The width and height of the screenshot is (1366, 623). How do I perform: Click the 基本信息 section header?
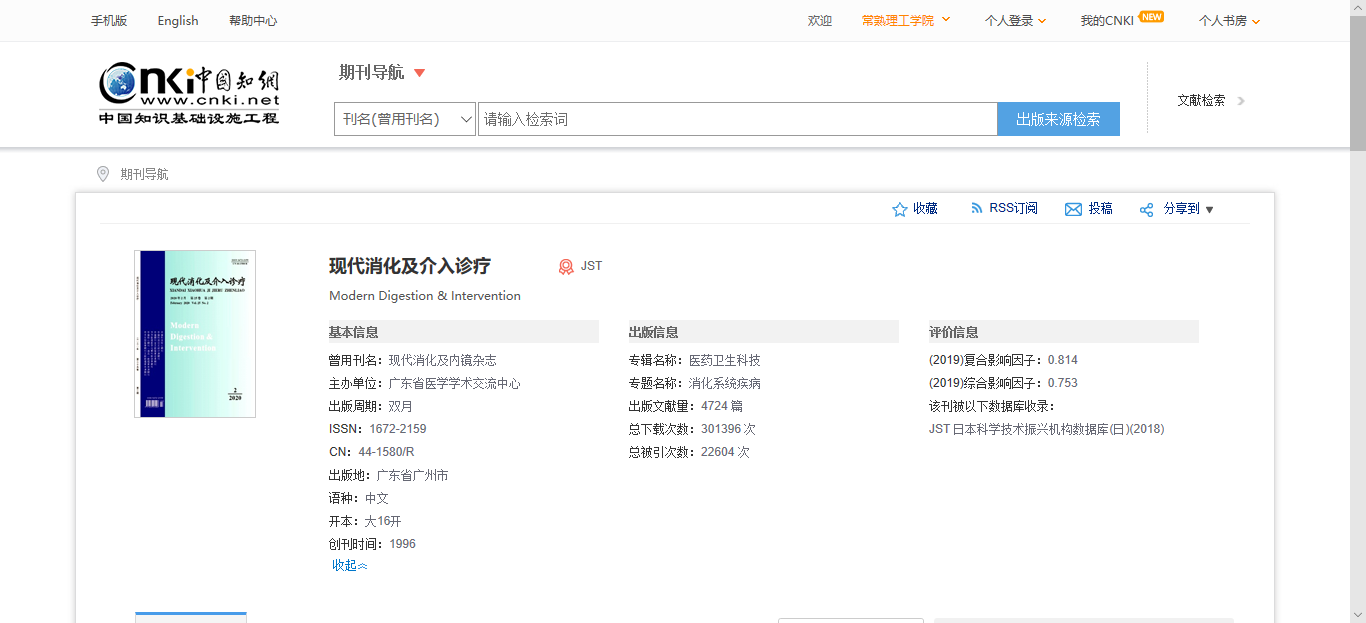tap(464, 332)
